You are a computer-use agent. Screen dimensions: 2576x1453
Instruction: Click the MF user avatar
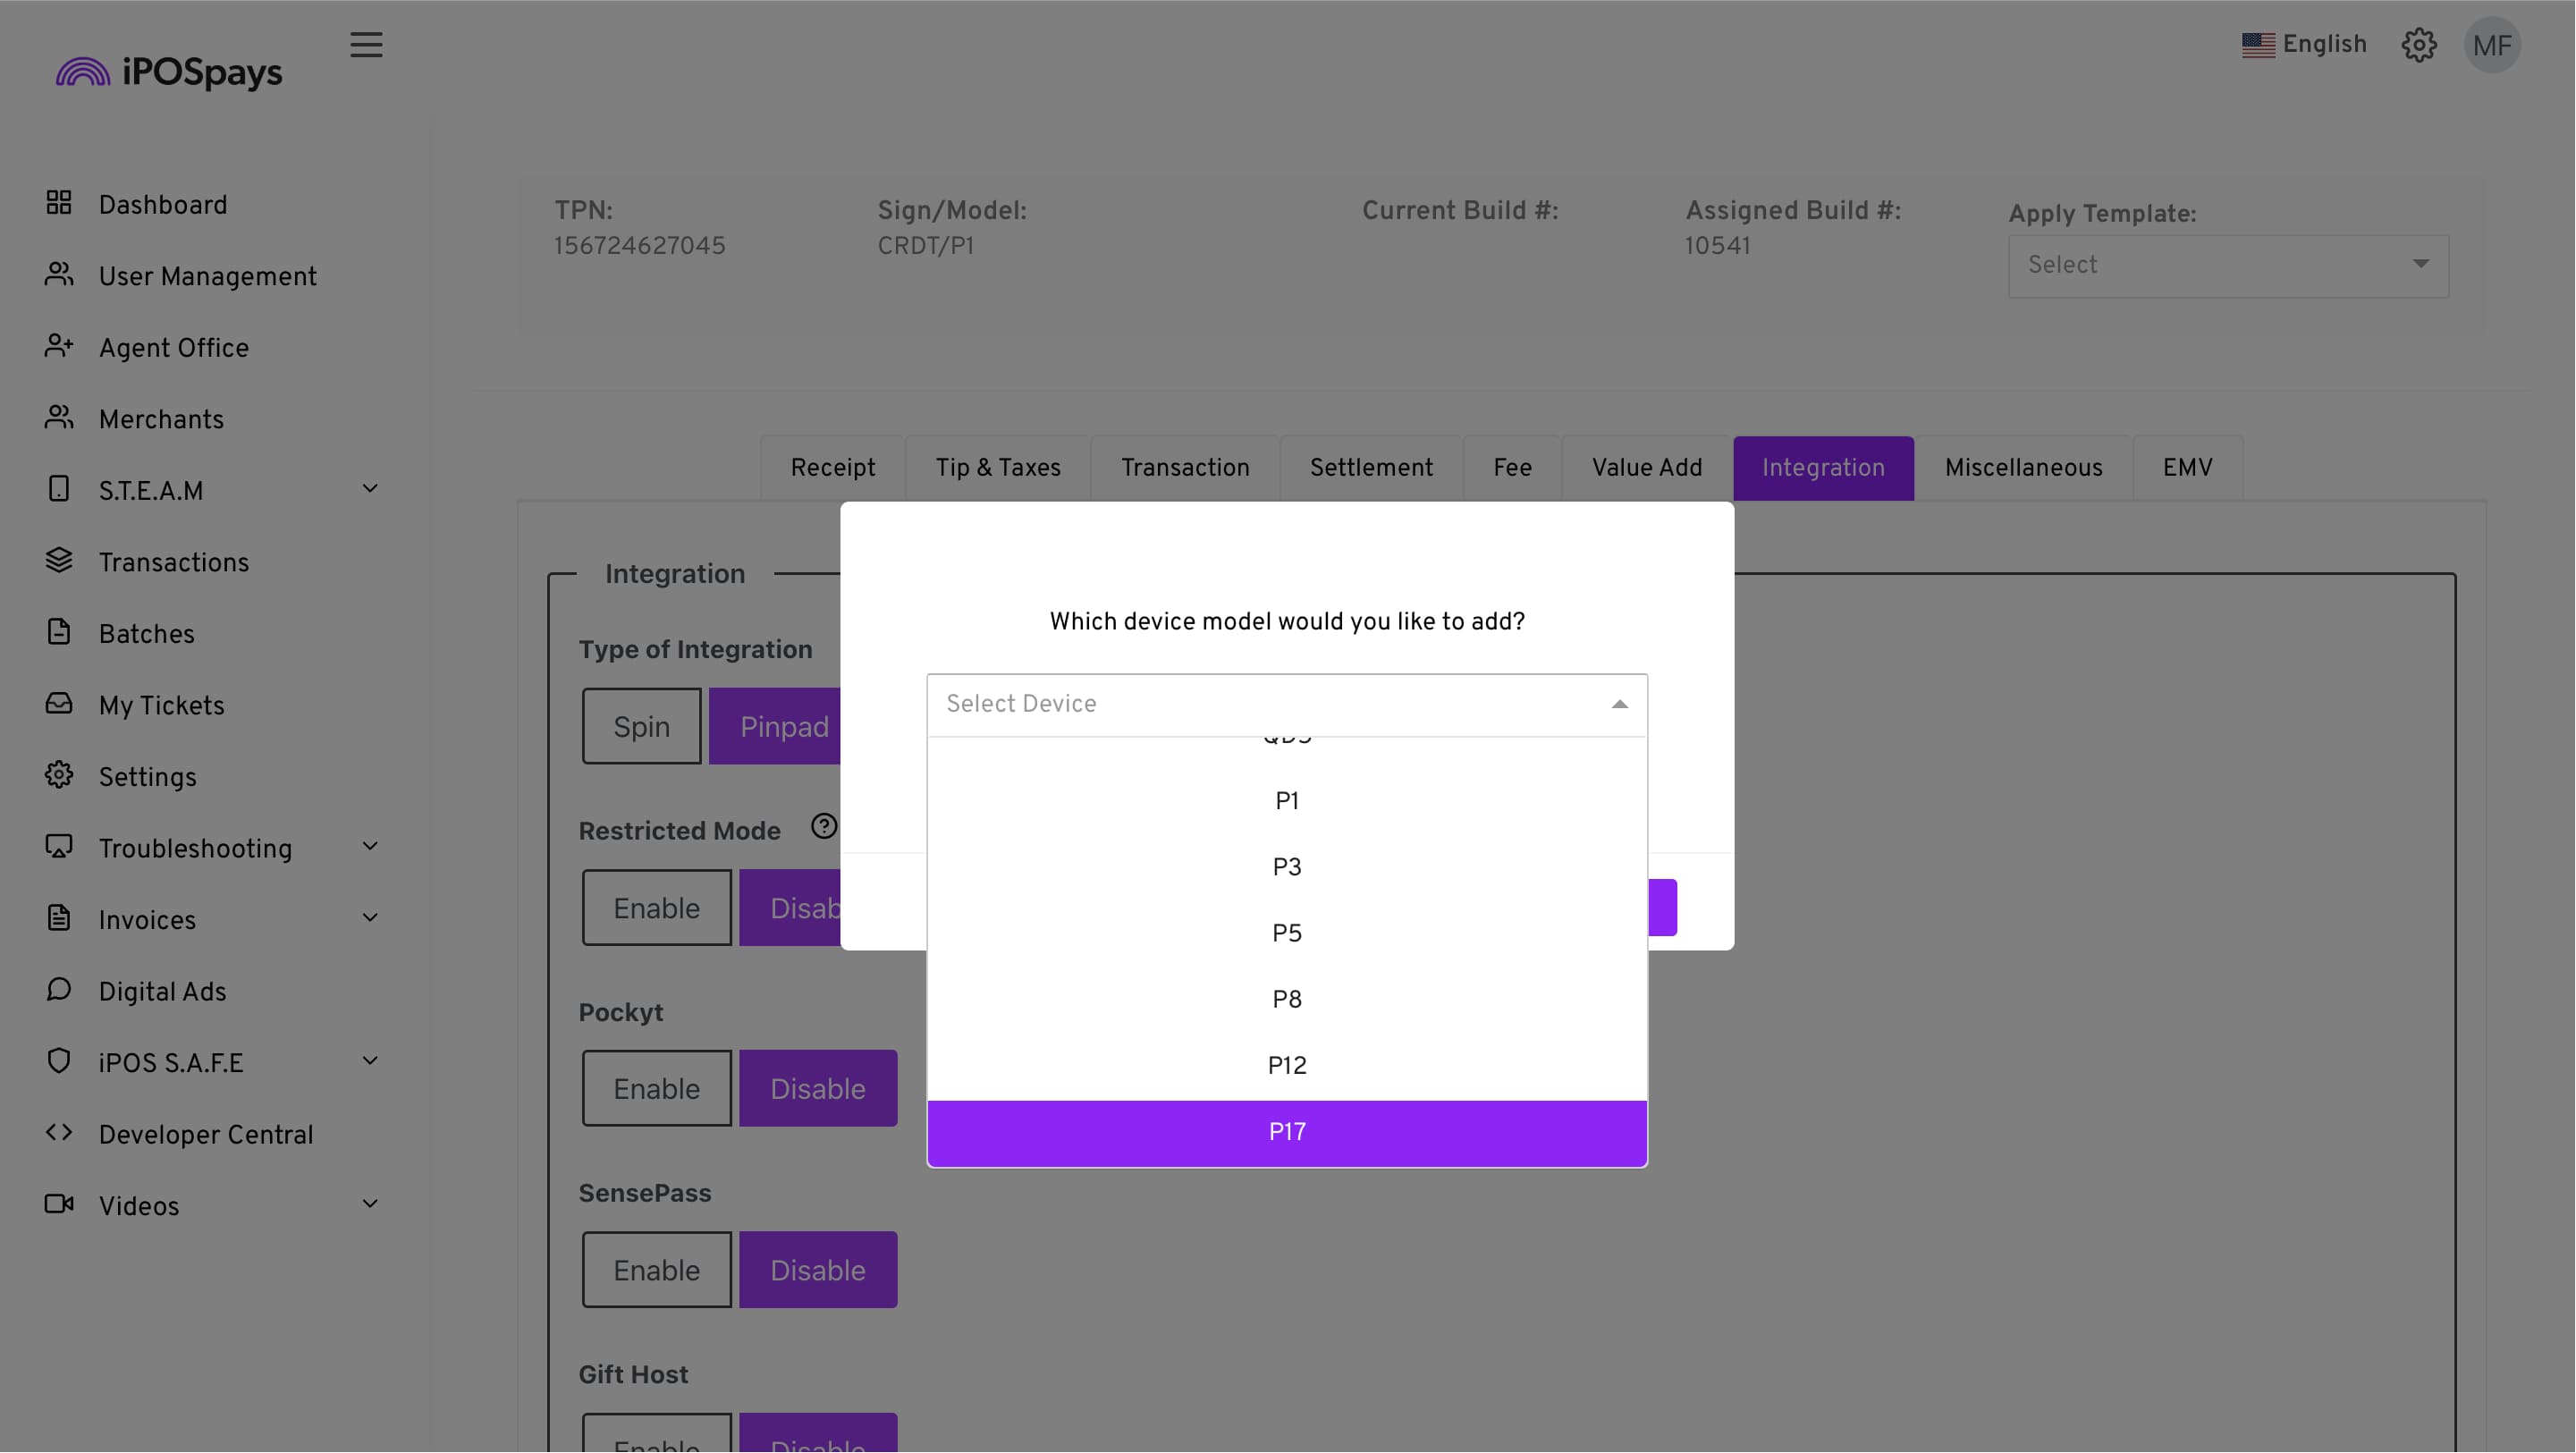pyautogui.click(x=2491, y=45)
